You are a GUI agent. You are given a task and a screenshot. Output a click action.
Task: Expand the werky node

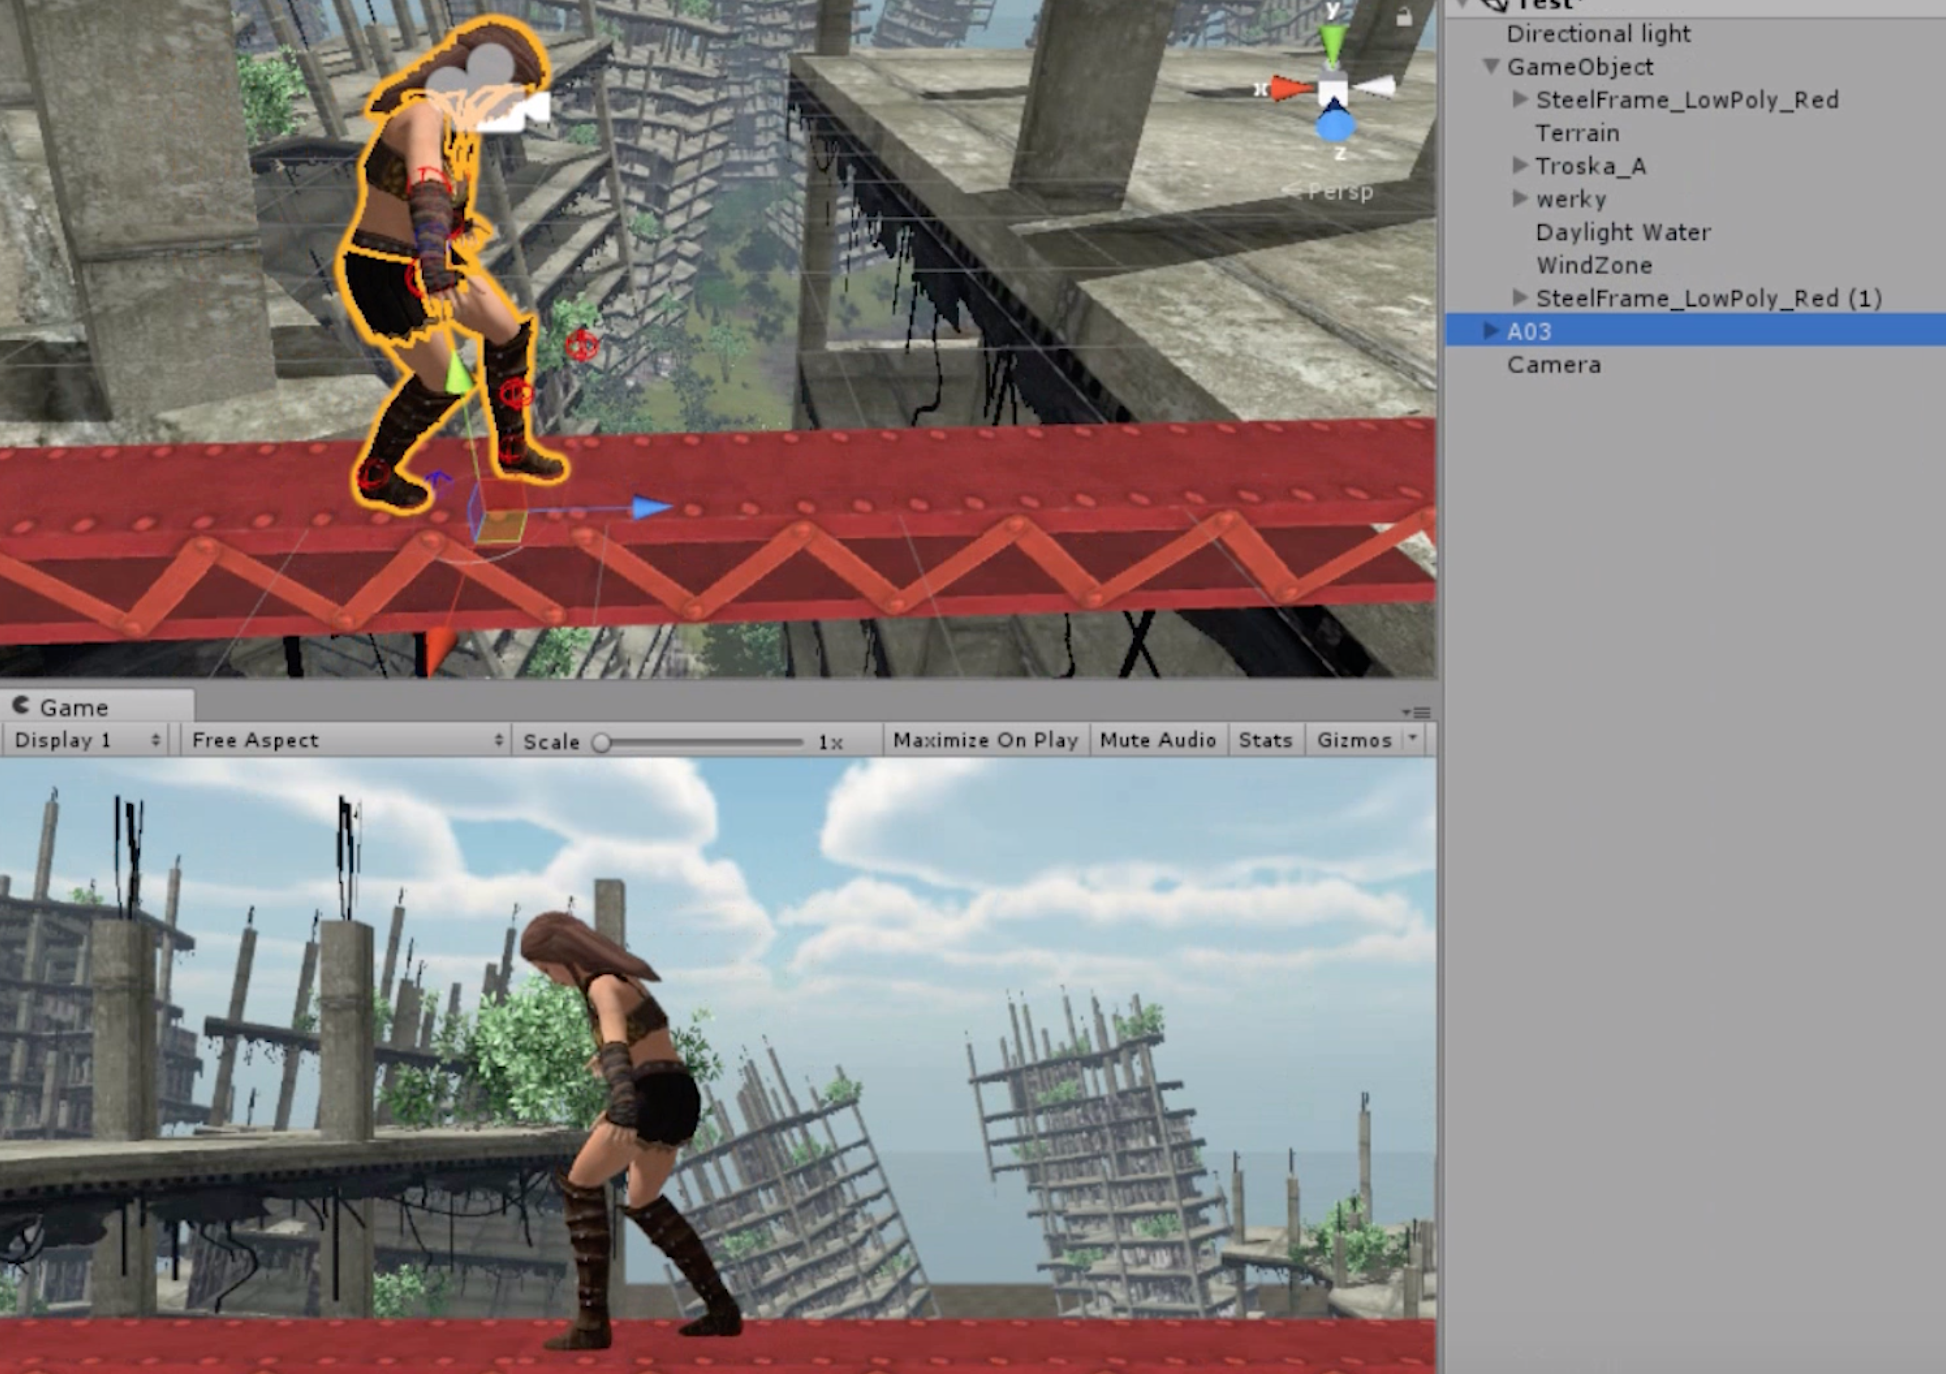coord(1520,198)
